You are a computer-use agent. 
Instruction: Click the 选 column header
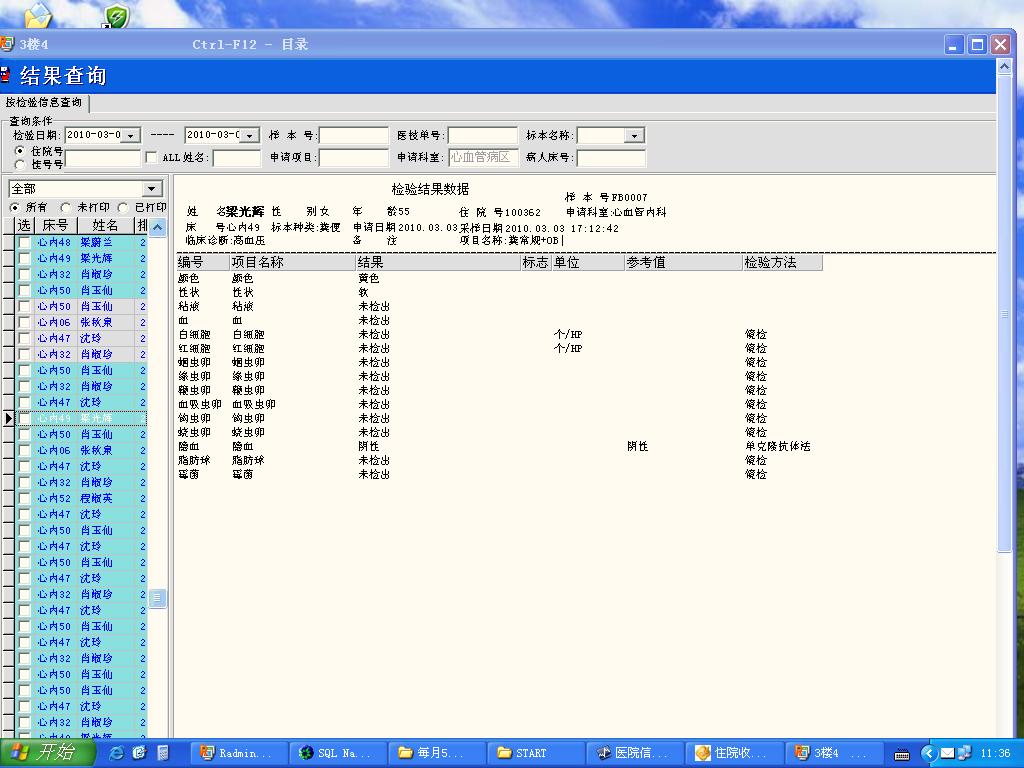[24, 225]
